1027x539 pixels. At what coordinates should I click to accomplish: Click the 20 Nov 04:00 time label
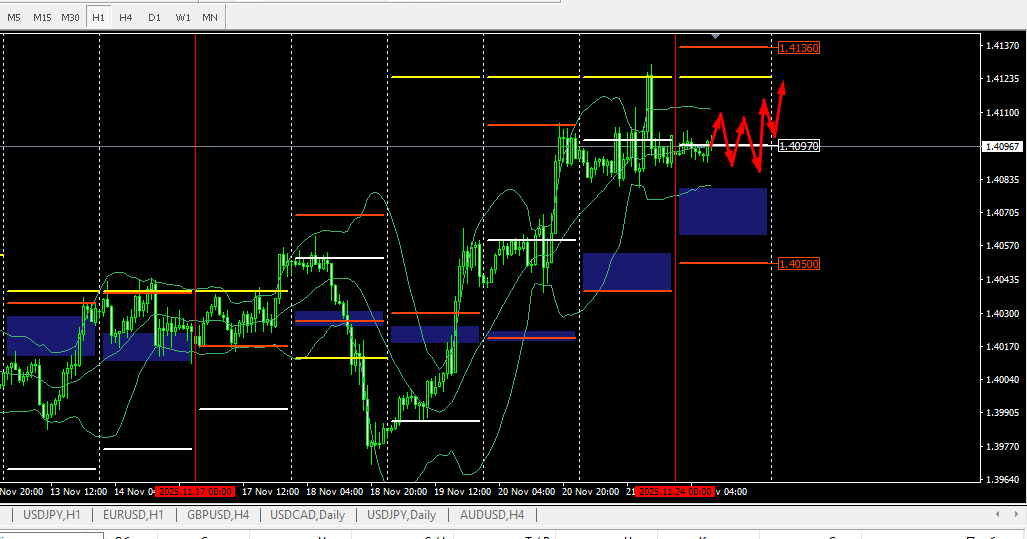[x=527, y=492]
